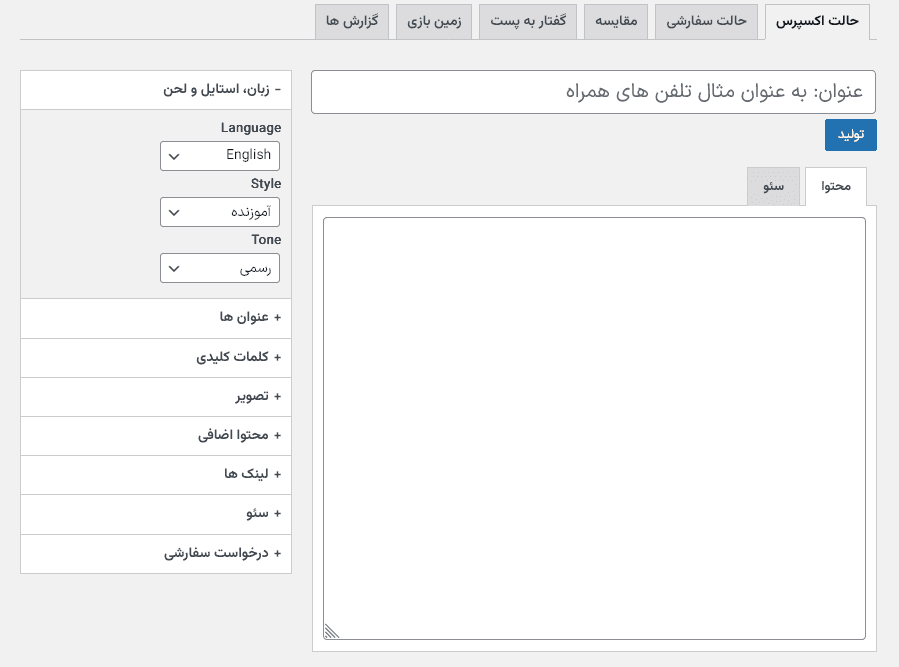Image resolution: width=899 pixels, height=667 pixels.
Task: Open the Style dropdown showing آموزنده
Action: pyautogui.click(x=220, y=212)
